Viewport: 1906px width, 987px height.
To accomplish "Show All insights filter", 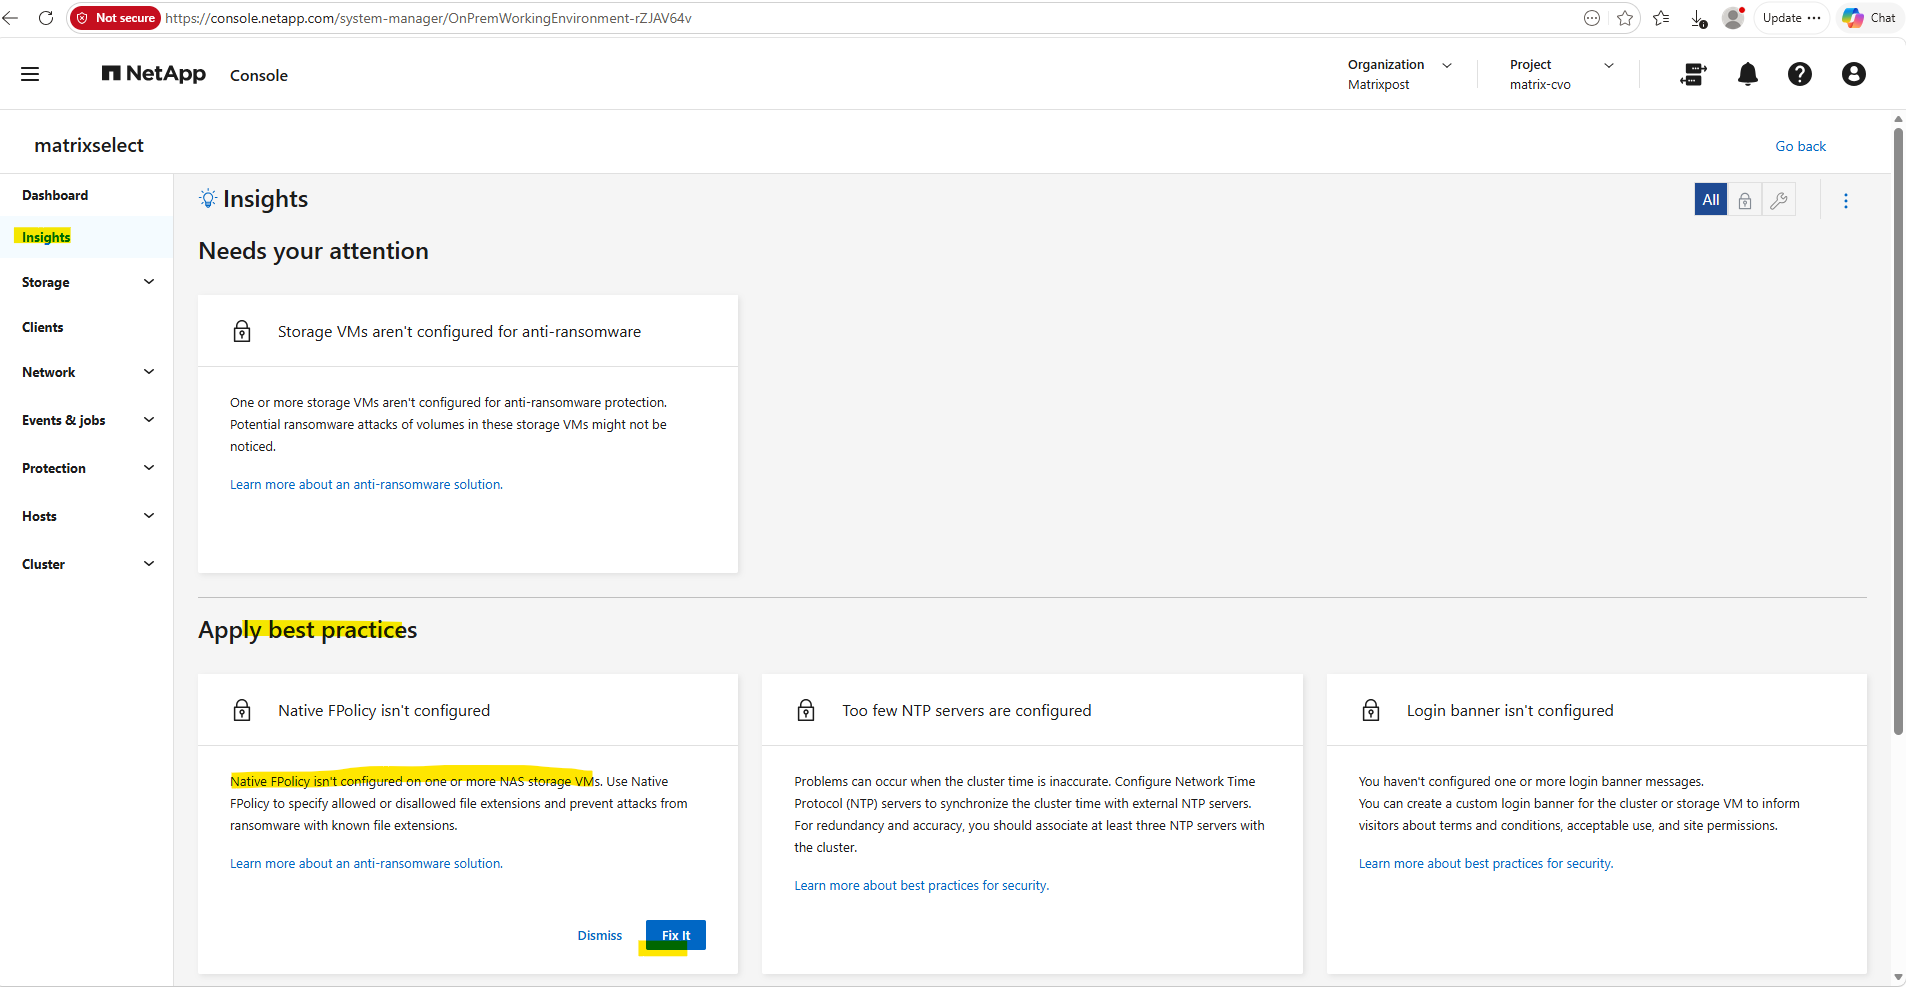I will click(x=1711, y=200).
